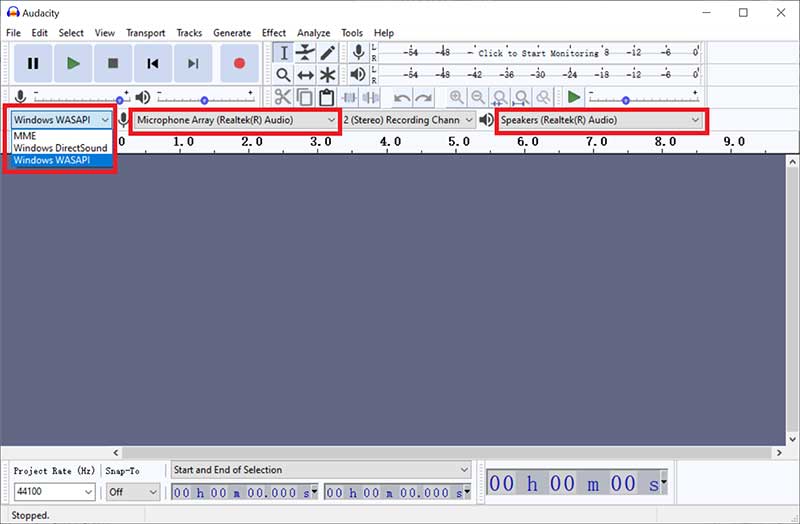Image resolution: width=800 pixels, height=524 pixels.
Task: Open the Select menu
Action: tap(71, 33)
